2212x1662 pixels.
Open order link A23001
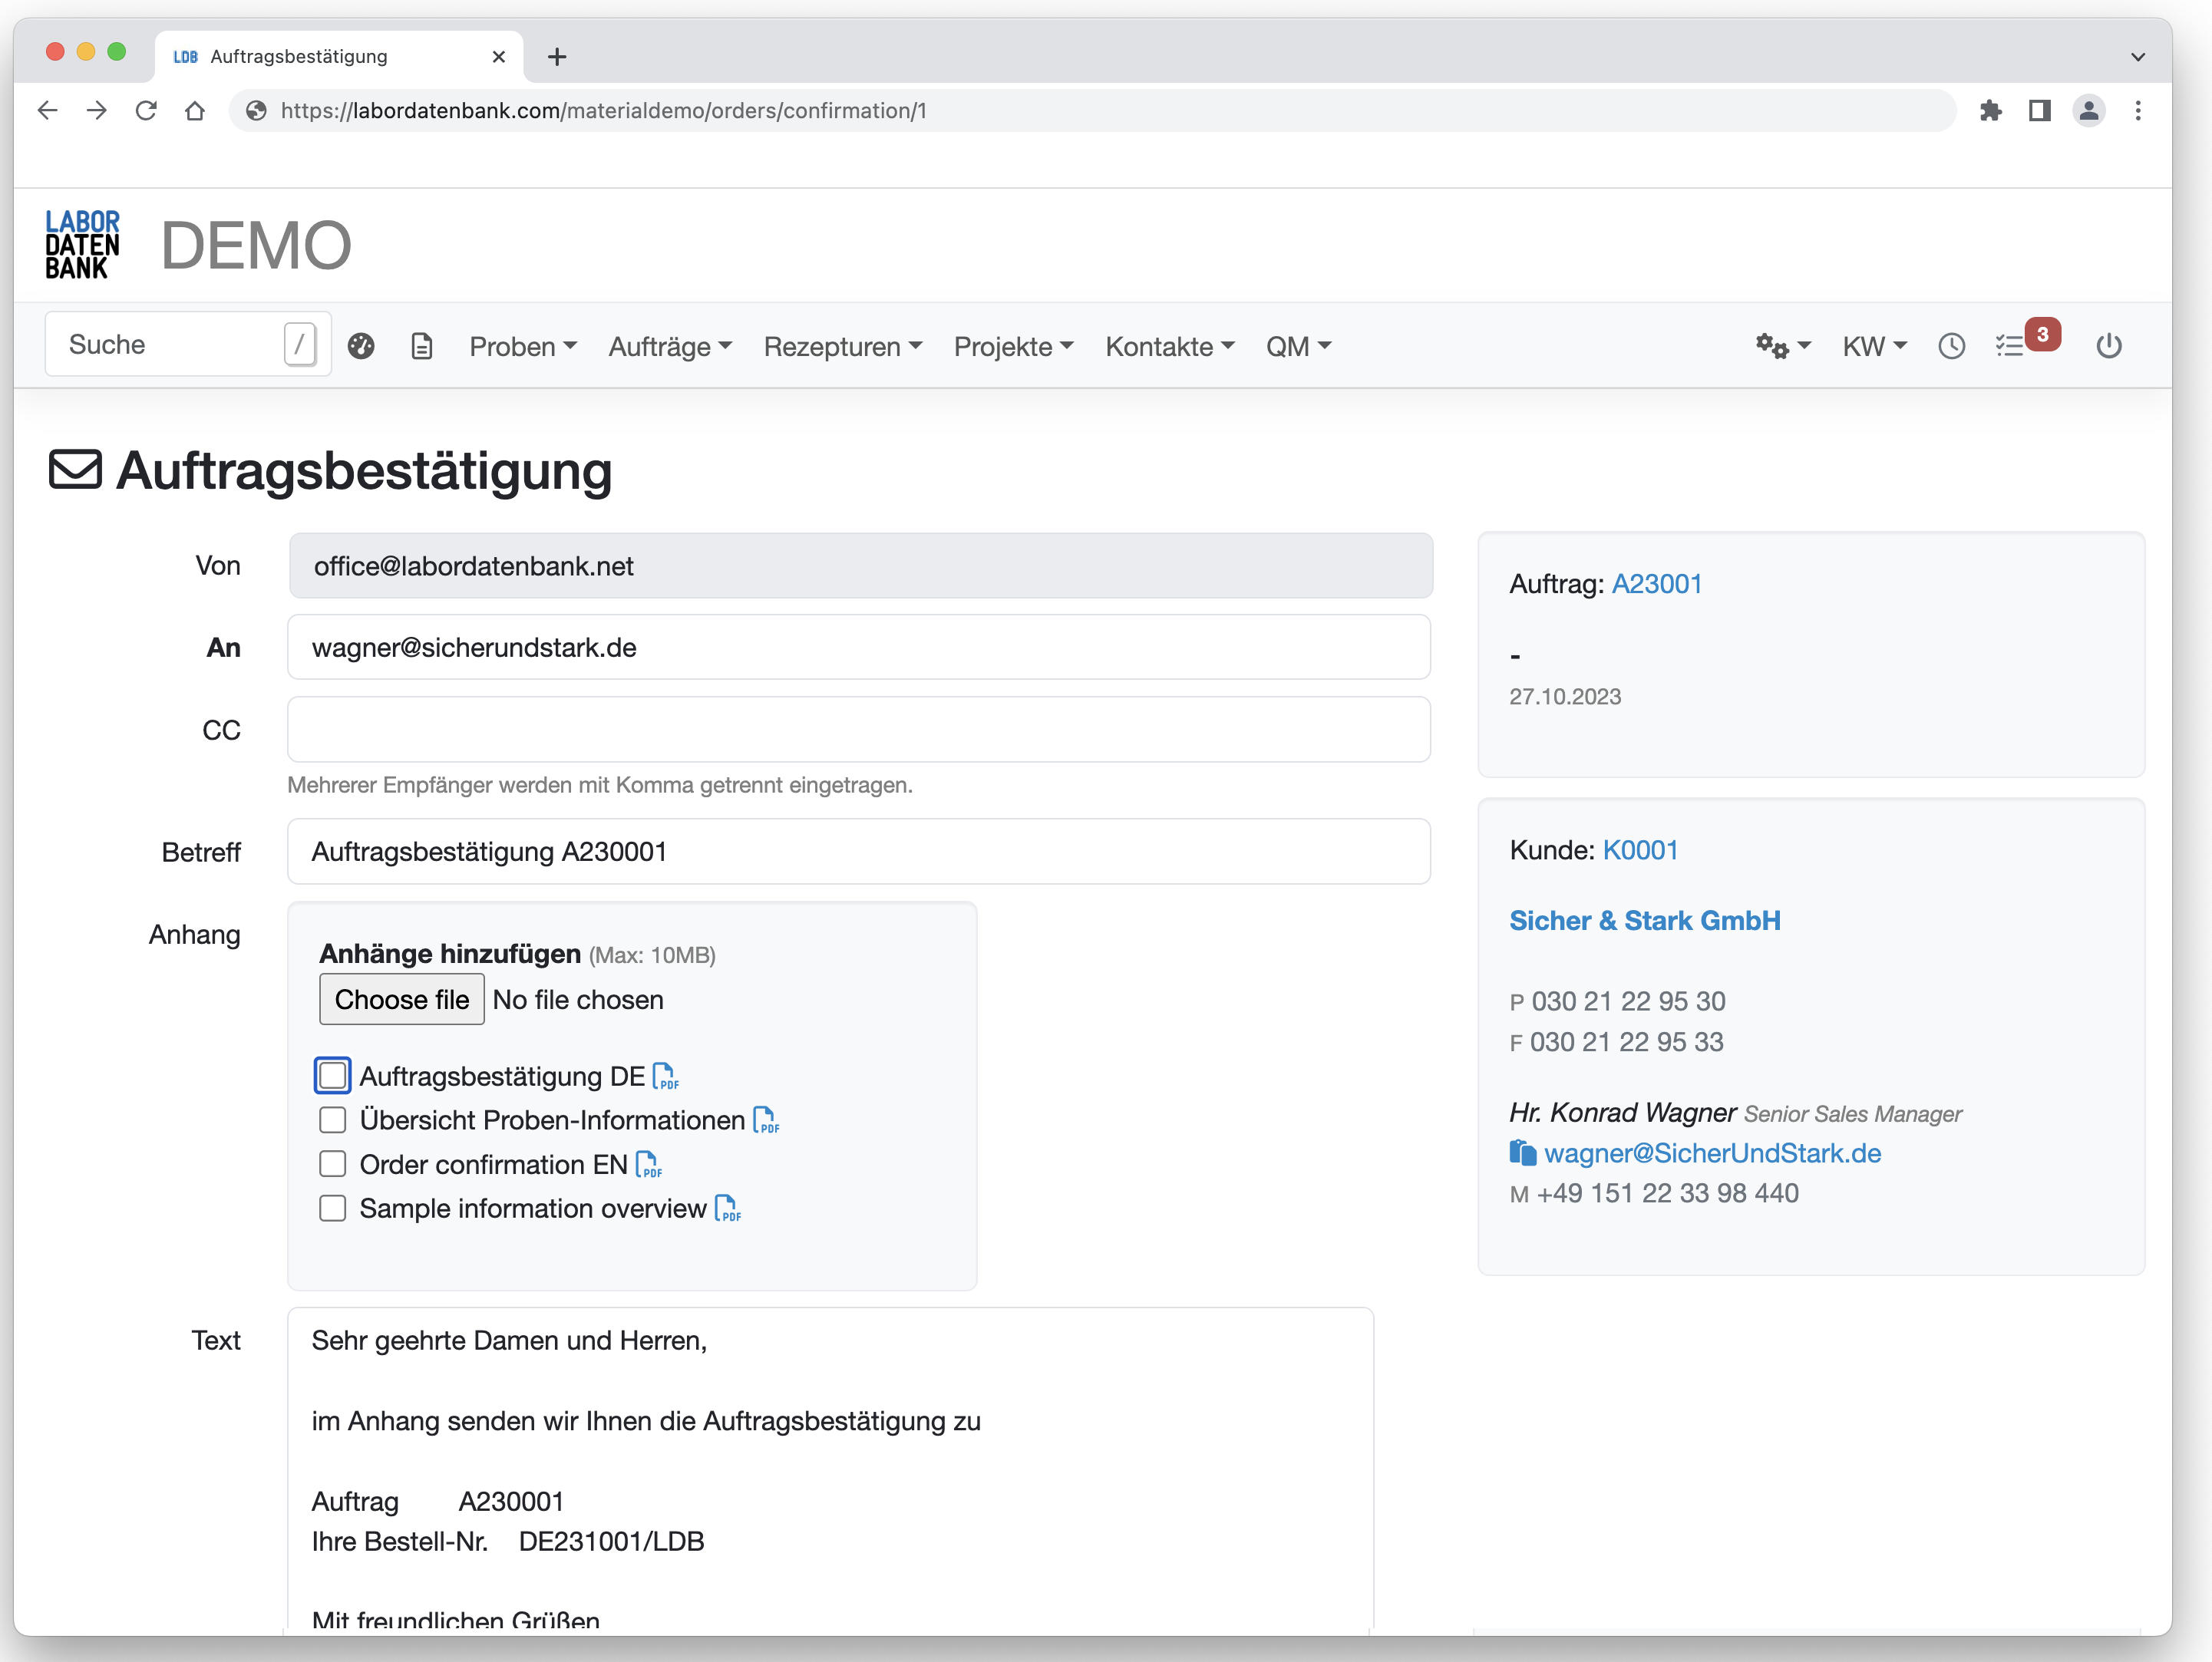pos(1657,584)
